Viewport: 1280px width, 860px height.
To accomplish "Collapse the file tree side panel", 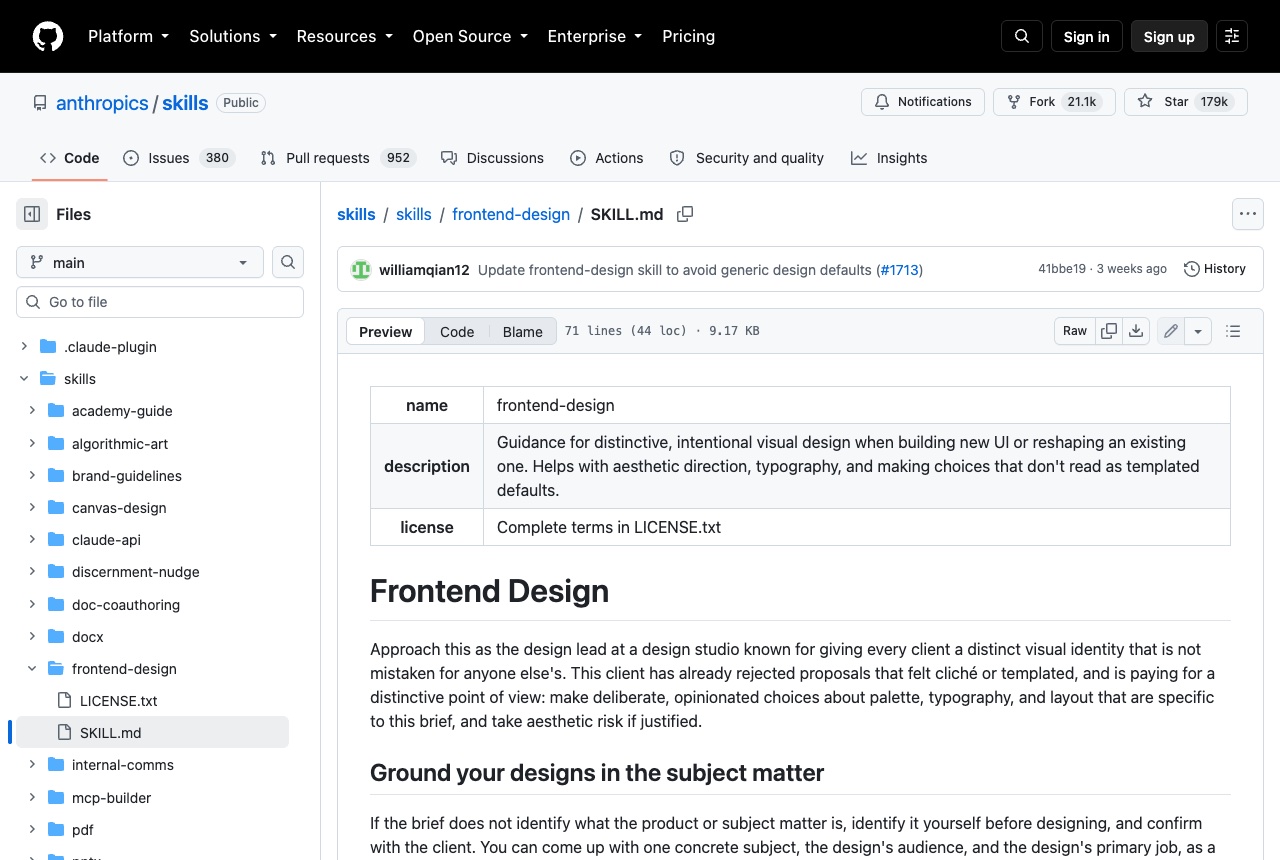I will (32, 214).
